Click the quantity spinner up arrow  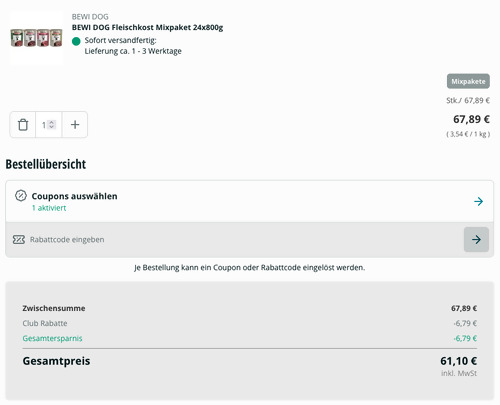click(52, 122)
